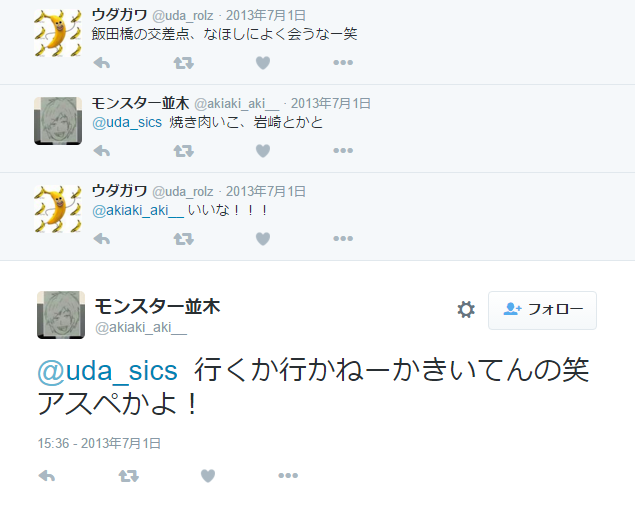Open more options on the いいな！！！ tweet
Viewport: 635px width, 515px height.
pos(343,238)
